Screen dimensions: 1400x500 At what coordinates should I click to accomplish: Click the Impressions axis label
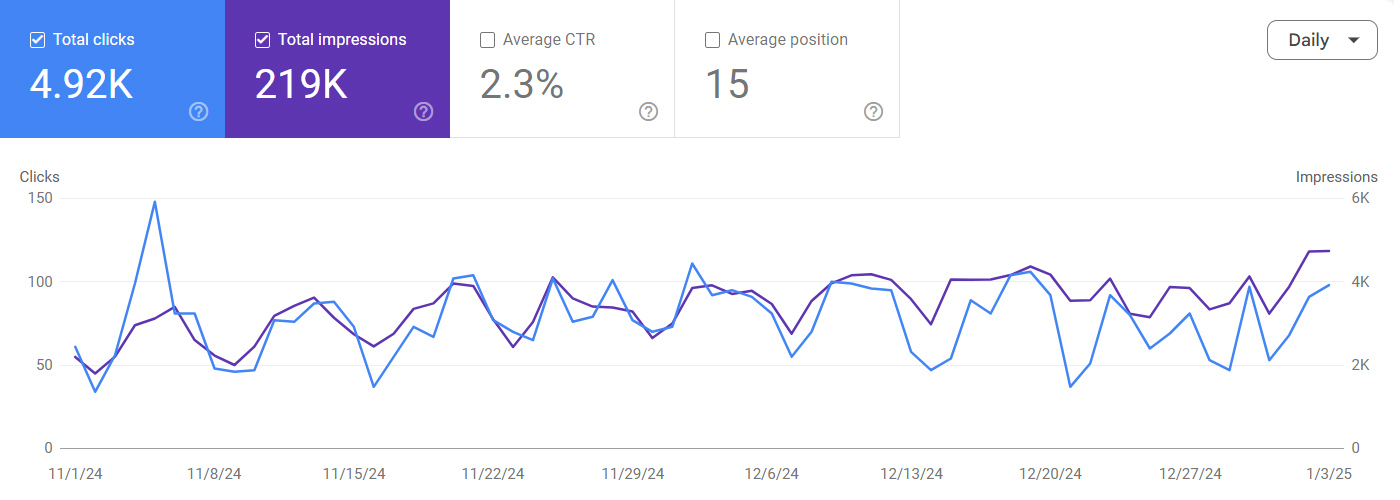coord(1336,177)
